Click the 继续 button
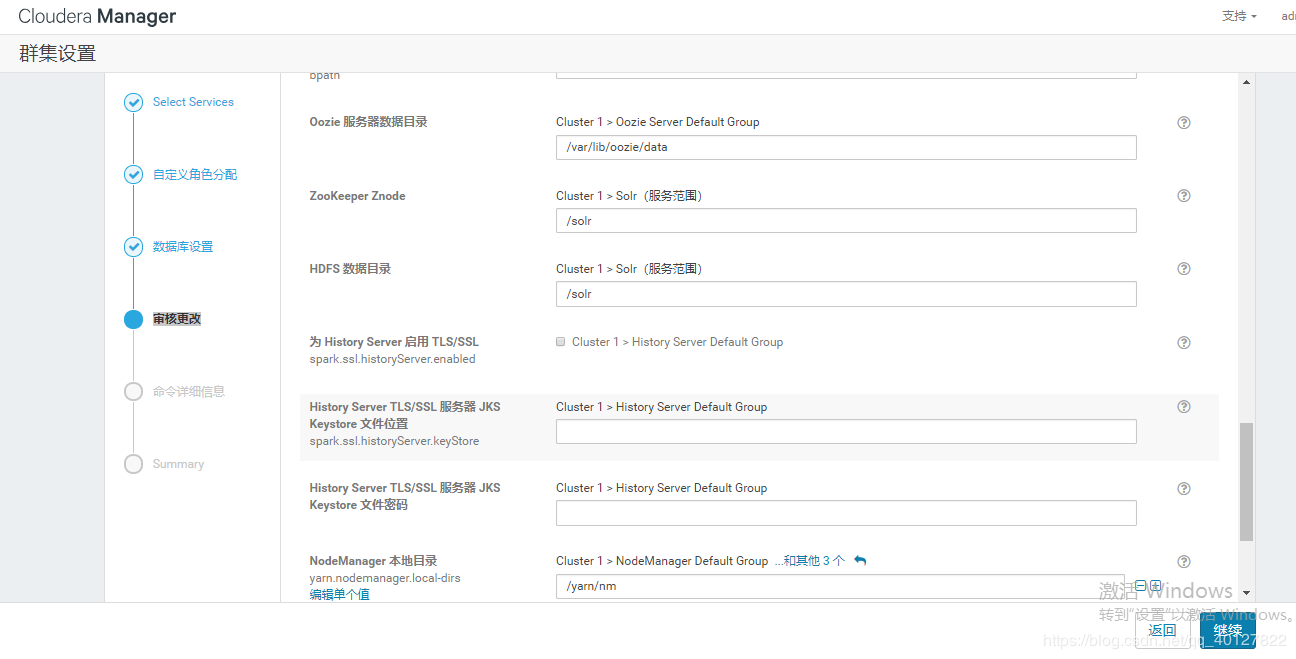The image size is (1296, 659). coord(1227,630)
